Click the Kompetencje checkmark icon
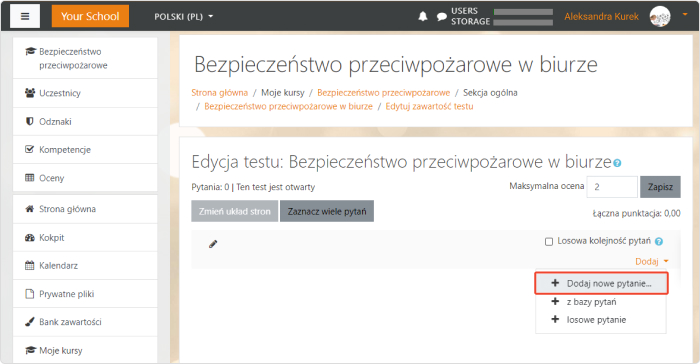 pos(29,149)
